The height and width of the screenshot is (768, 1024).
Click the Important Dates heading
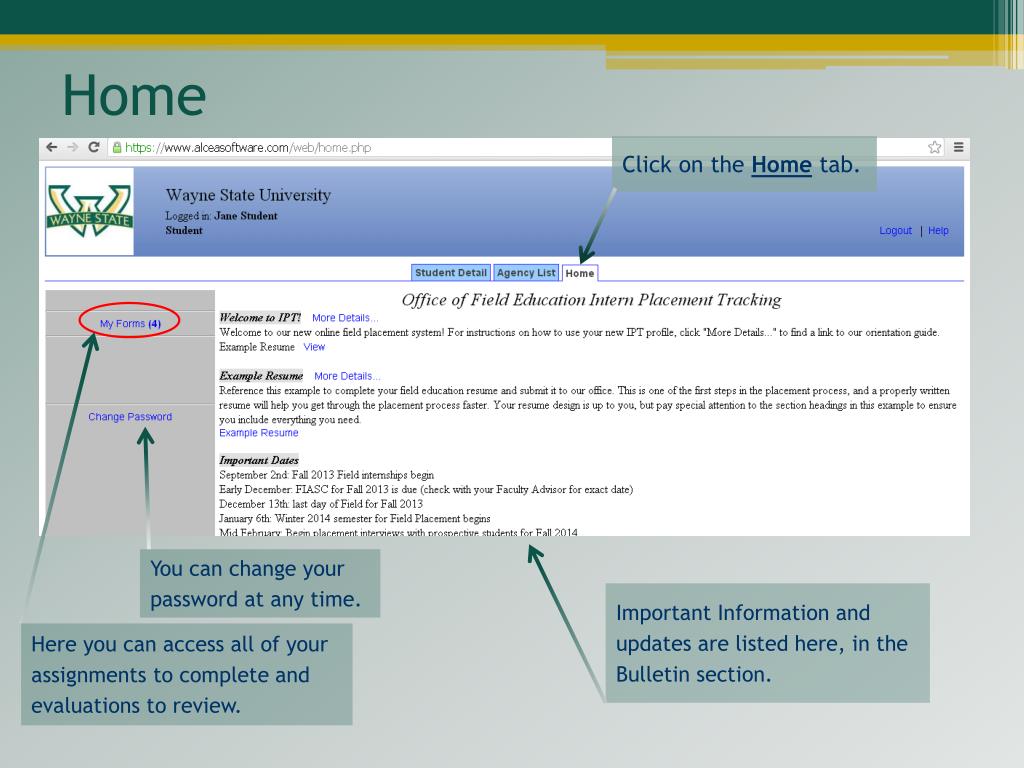[x=259, y=460]
